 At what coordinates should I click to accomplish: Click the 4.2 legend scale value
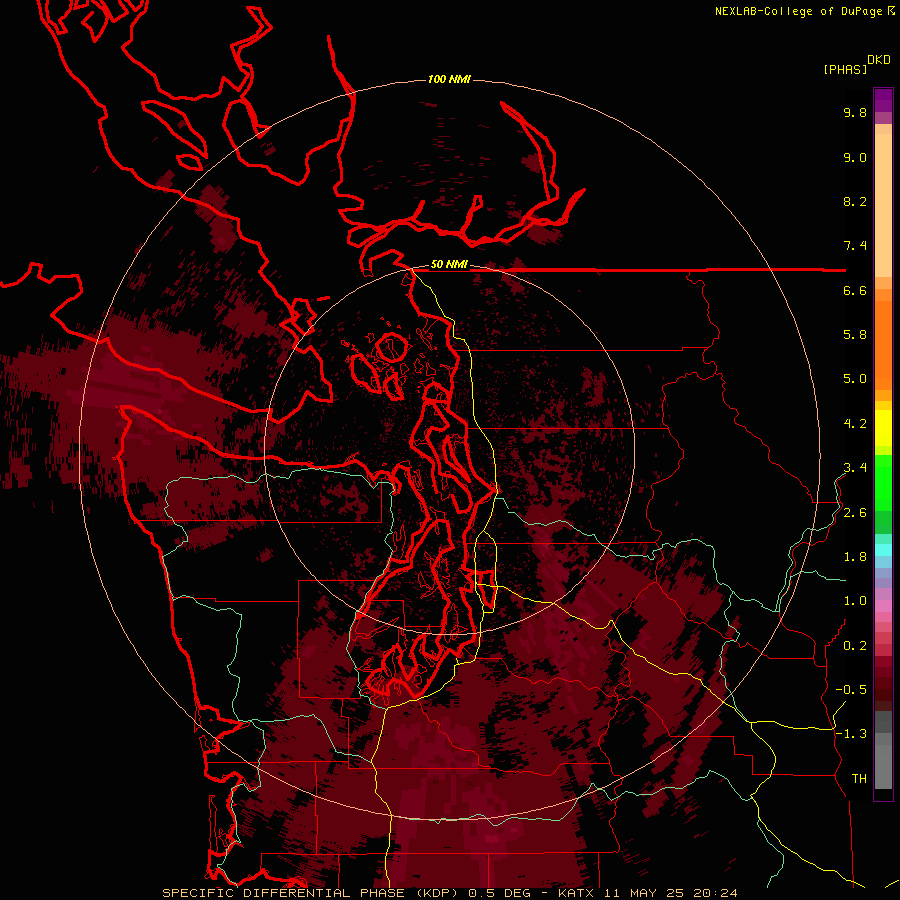point(855,424)
